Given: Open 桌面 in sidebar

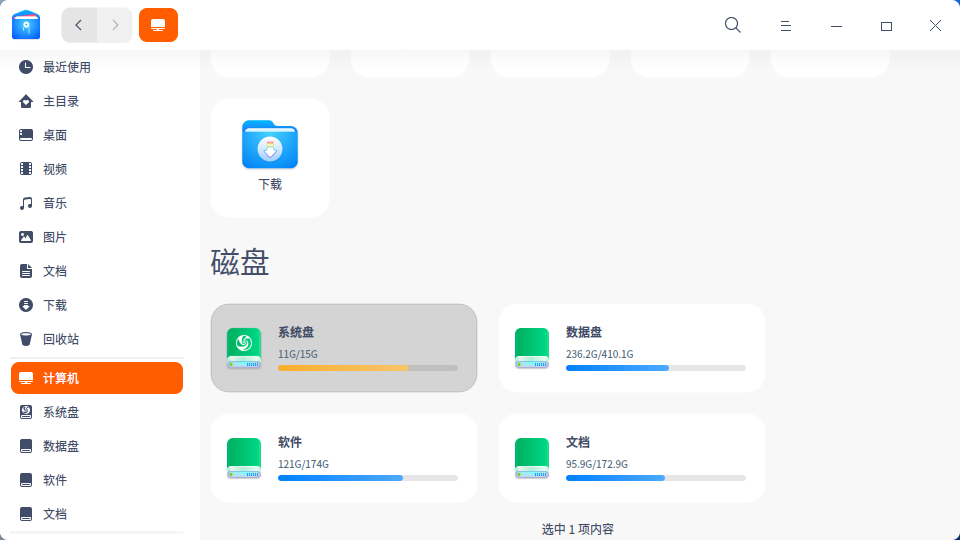Looking at the screenshot, I should 97,135.
